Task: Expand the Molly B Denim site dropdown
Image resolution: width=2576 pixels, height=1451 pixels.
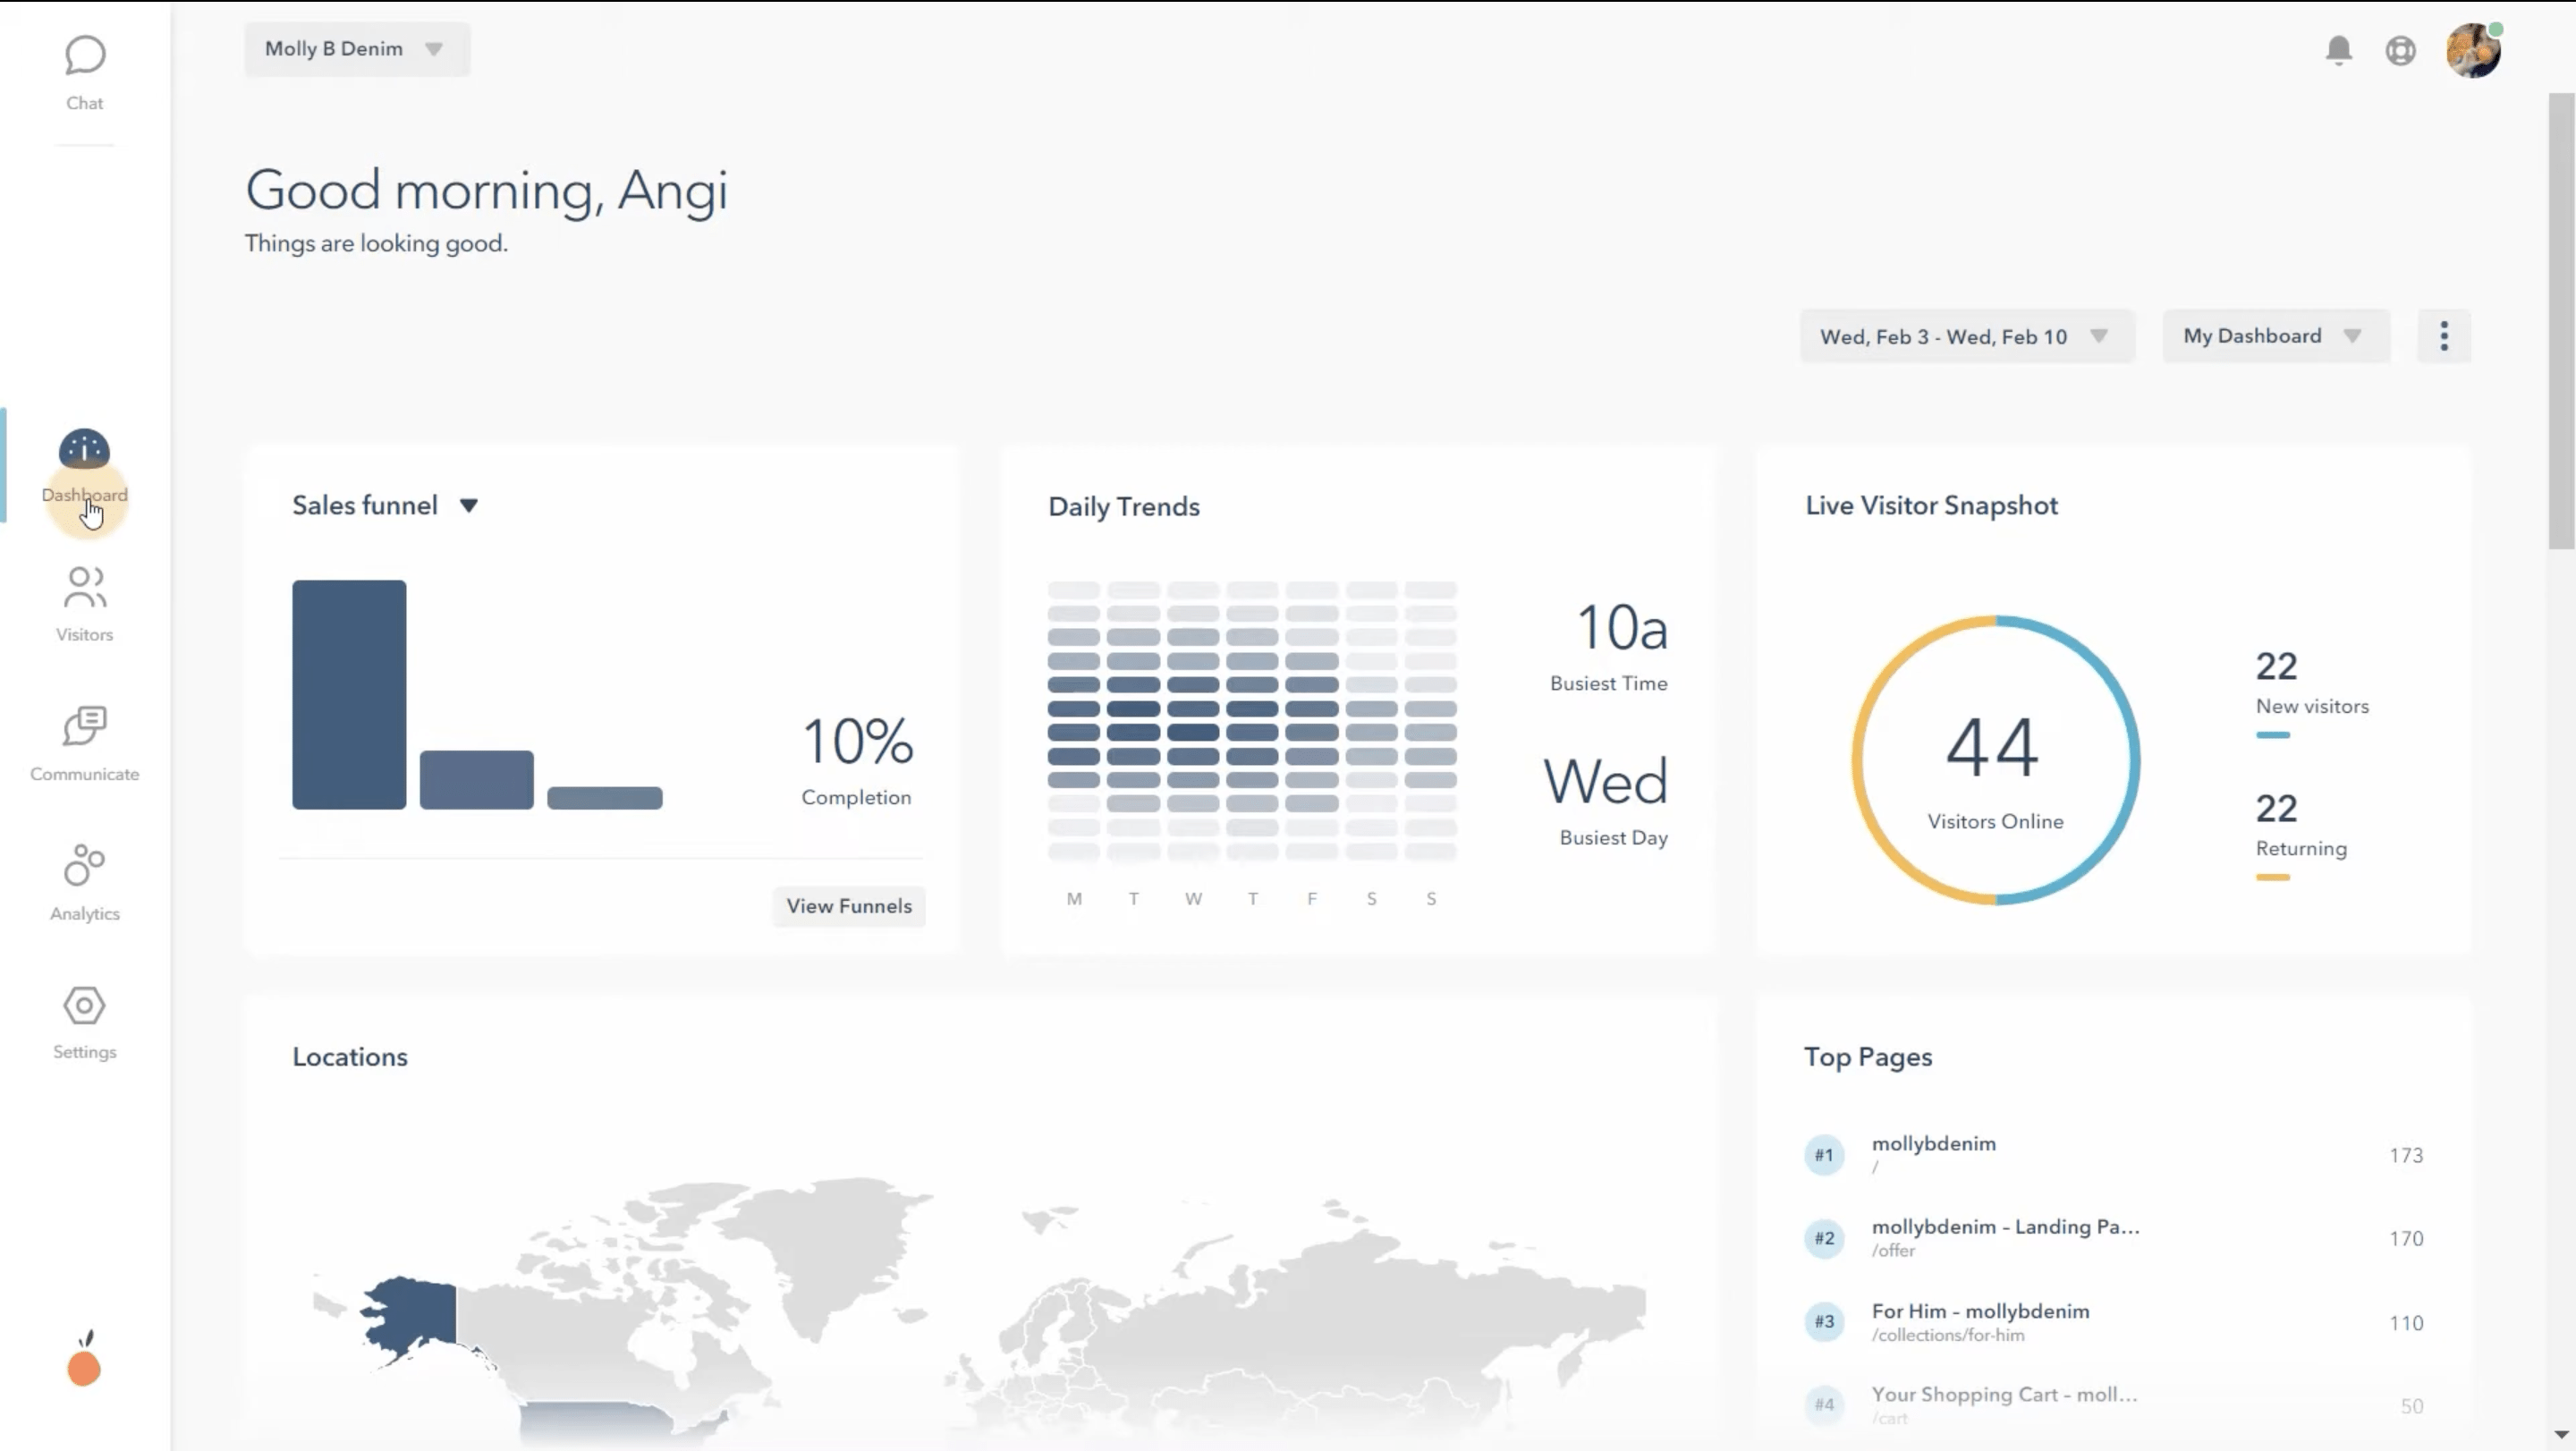Action: (357, 49)
